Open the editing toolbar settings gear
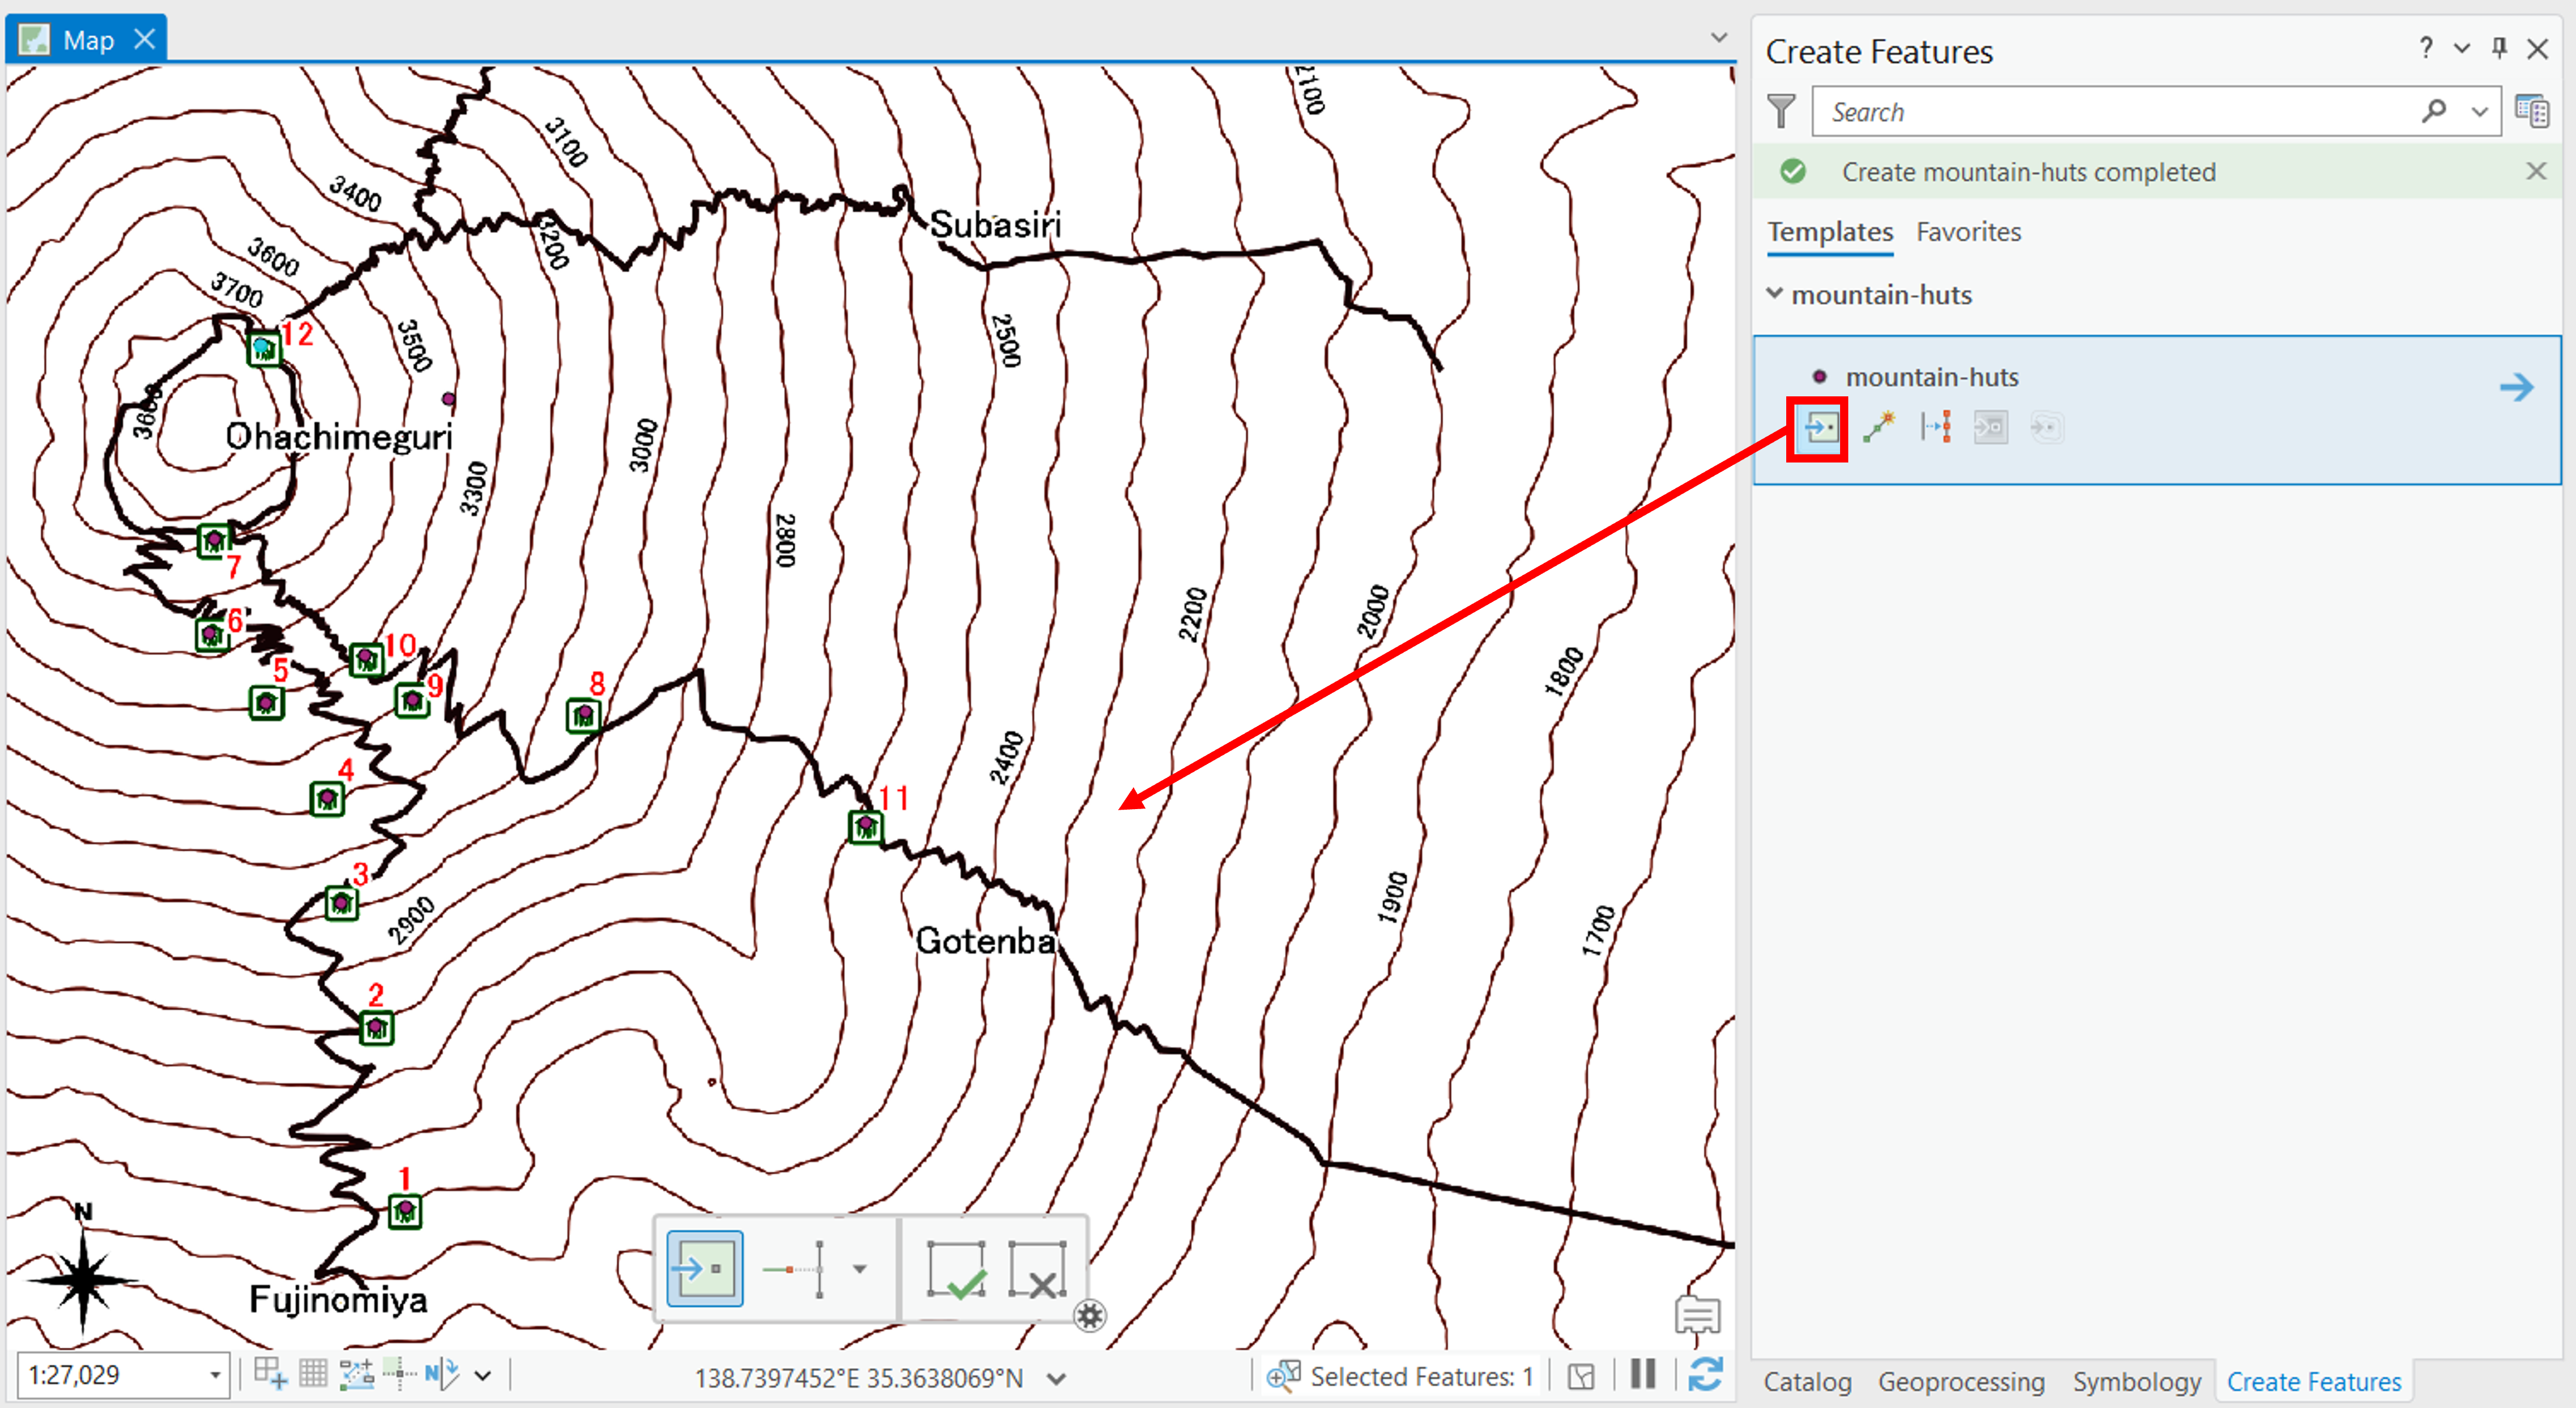Viewport: 2576px width, 1408px height. pyautogui.click(x=1090, y=1315)
